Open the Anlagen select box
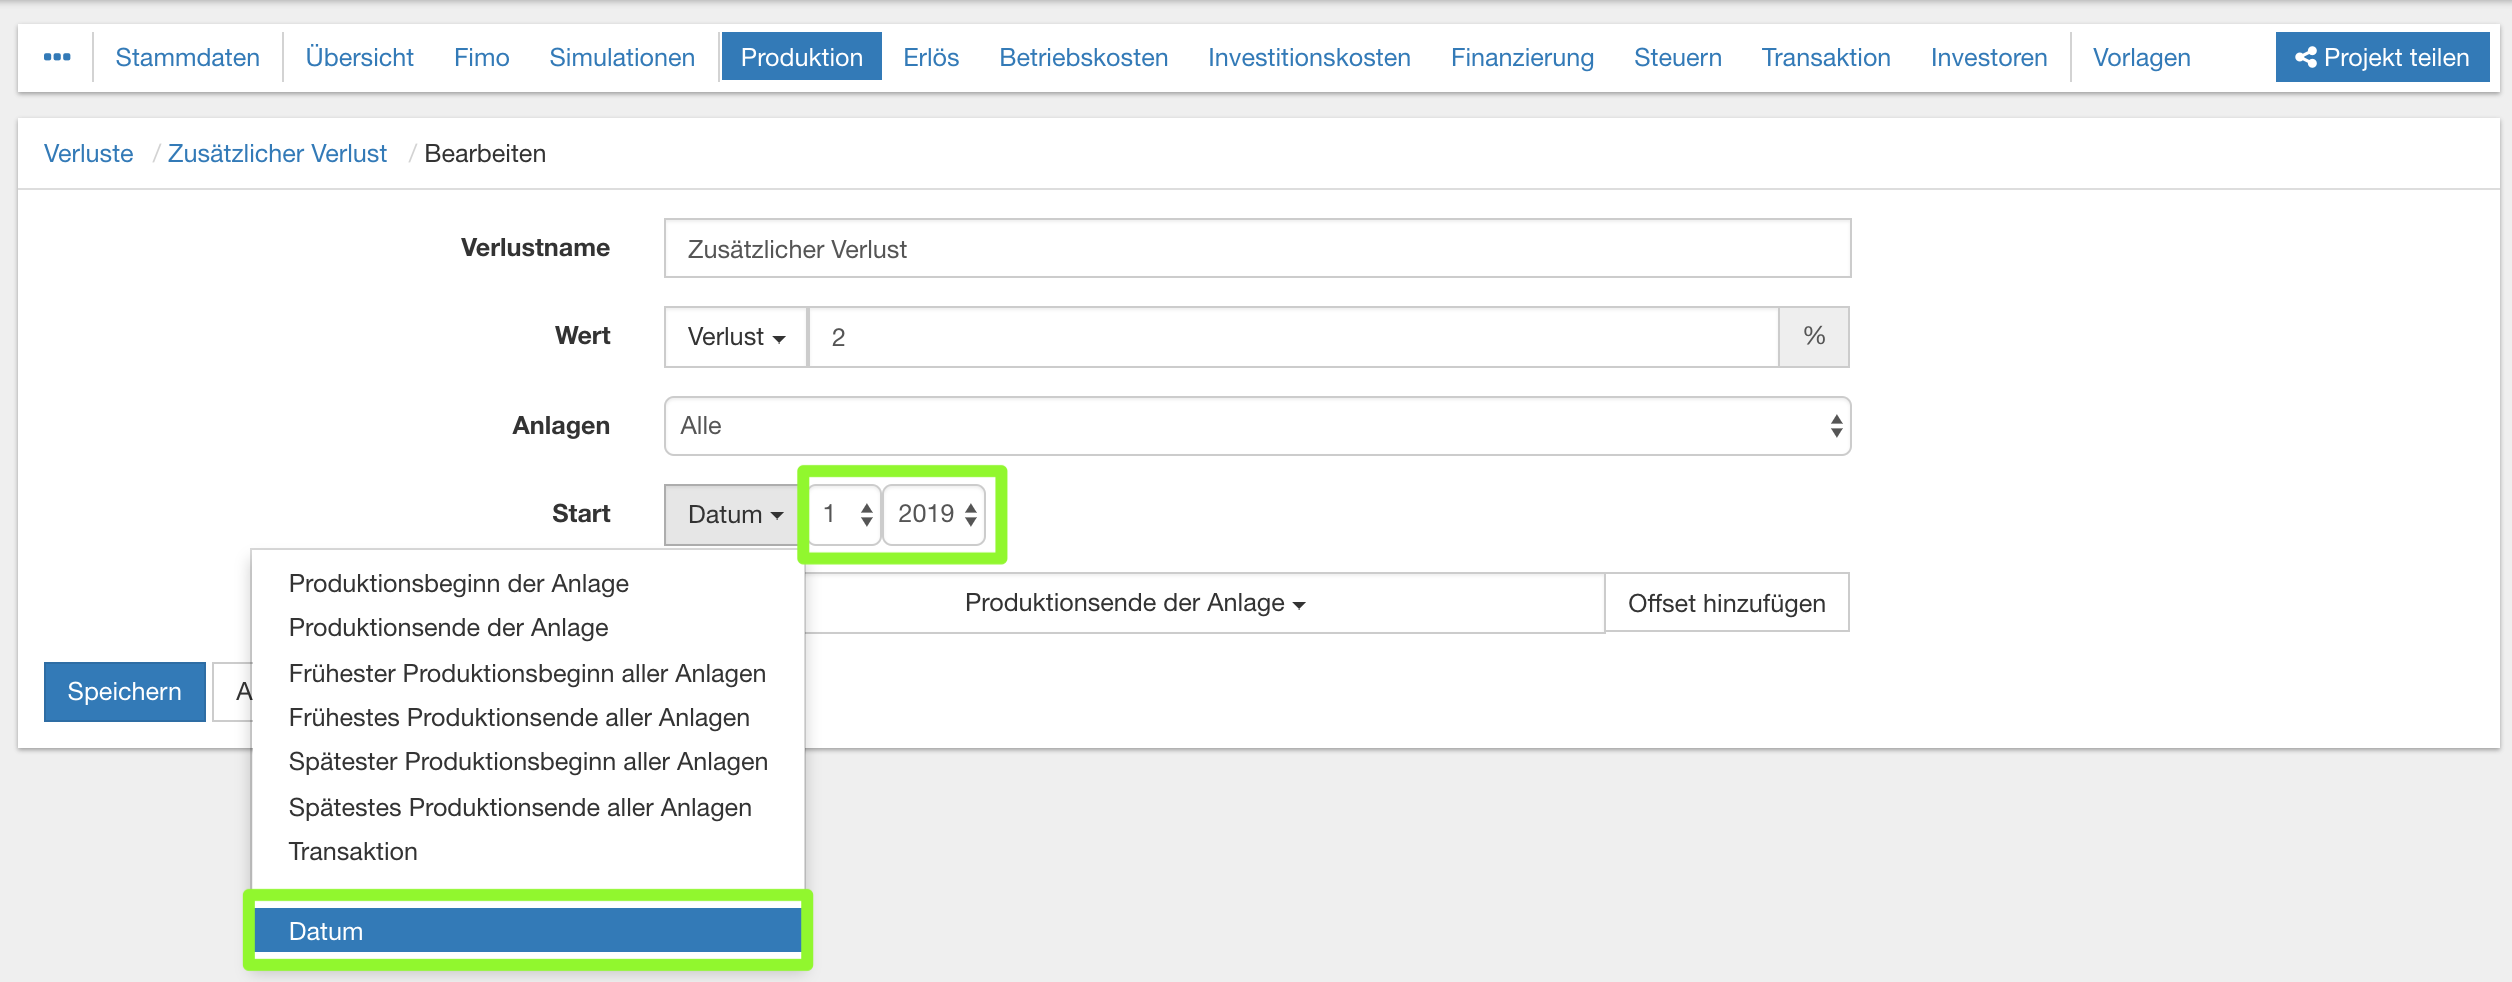The height and width of the screenshot is (982, 2512). (1257, 426)
